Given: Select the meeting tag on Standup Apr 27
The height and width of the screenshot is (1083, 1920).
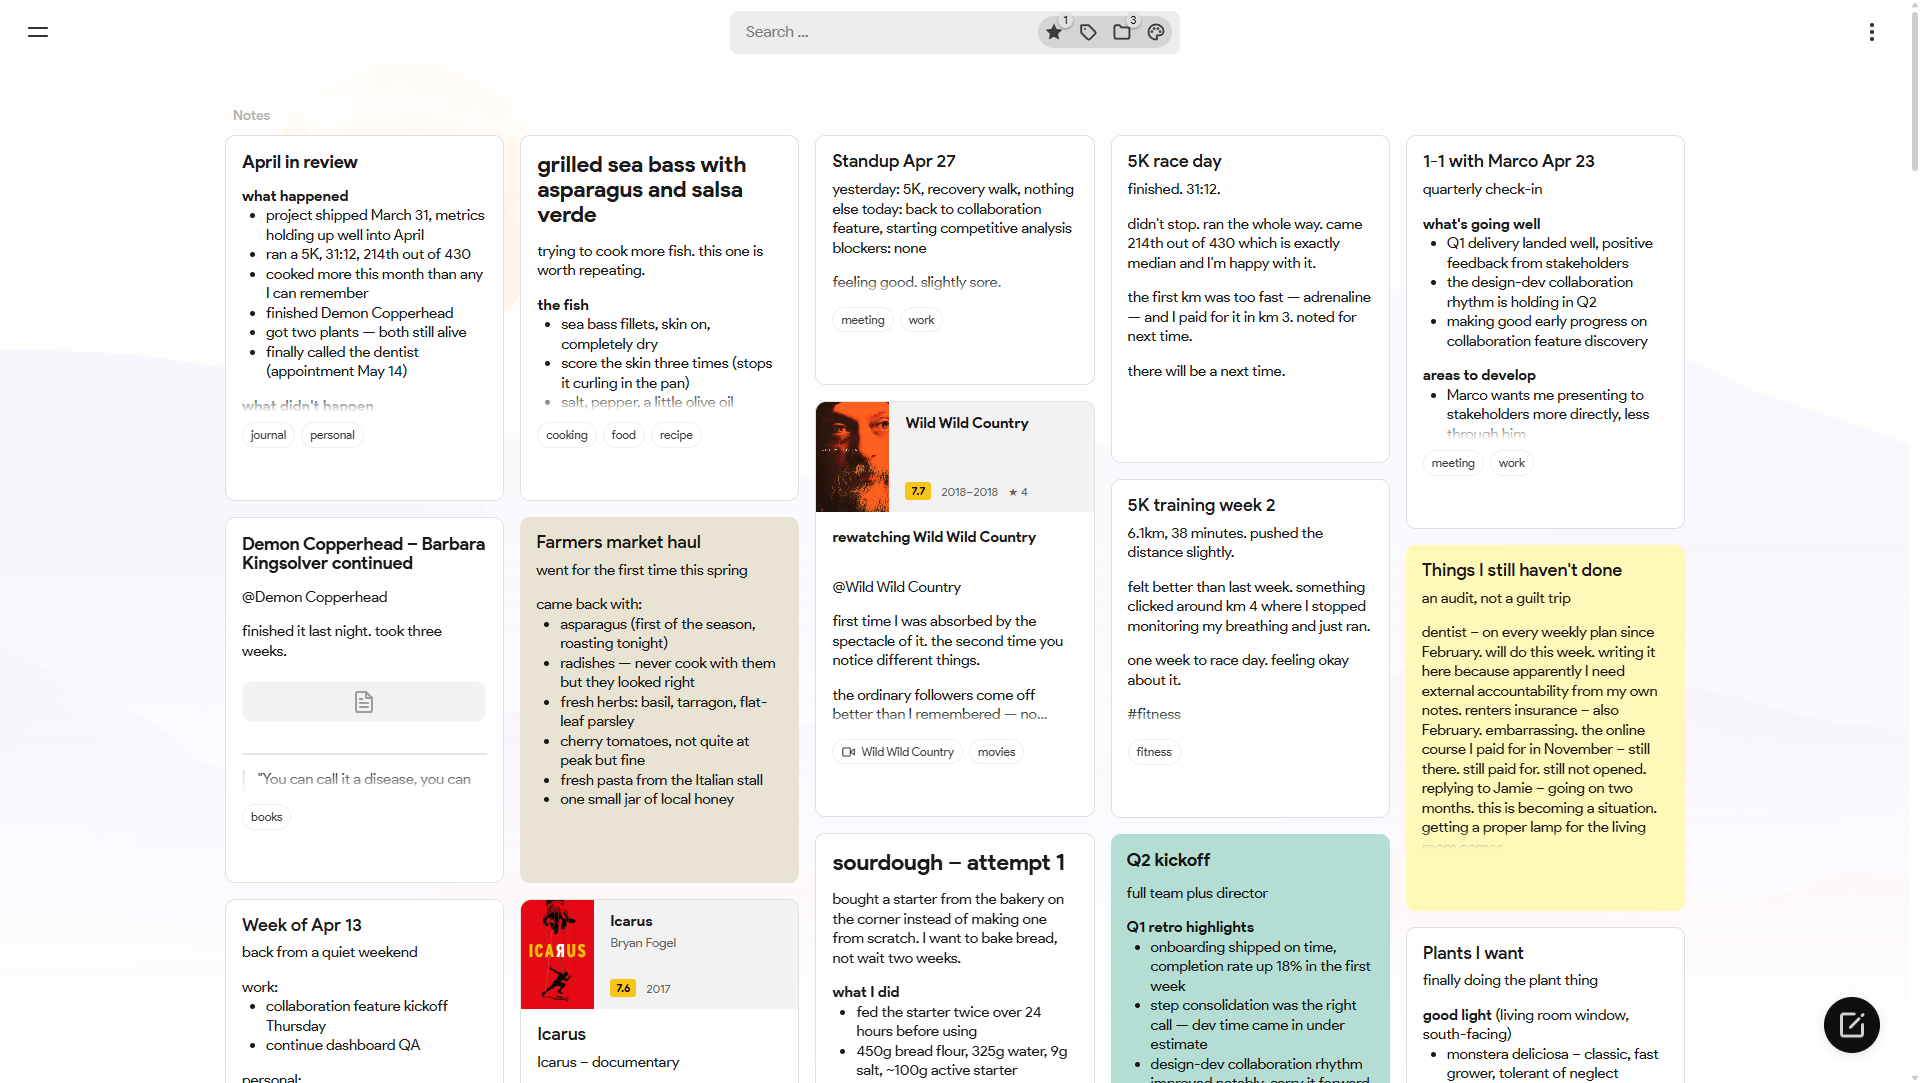Looking at the screenshot, I should point(863,320).
